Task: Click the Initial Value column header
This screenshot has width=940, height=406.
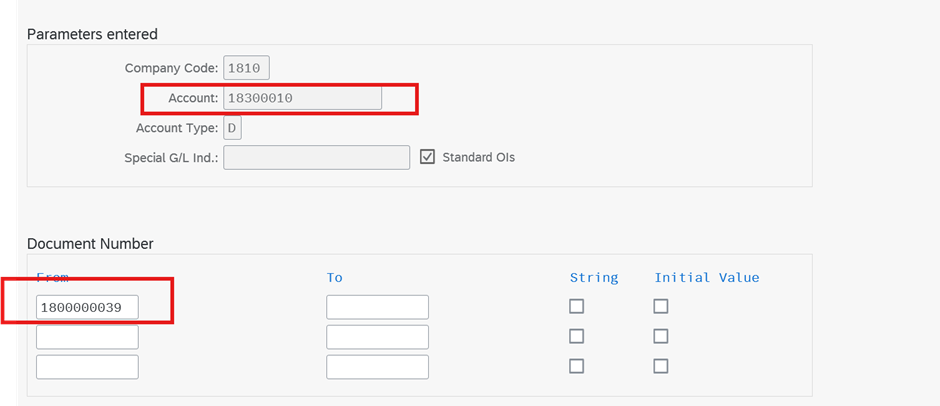Action: pyautogui.click(x=707, y=278)
